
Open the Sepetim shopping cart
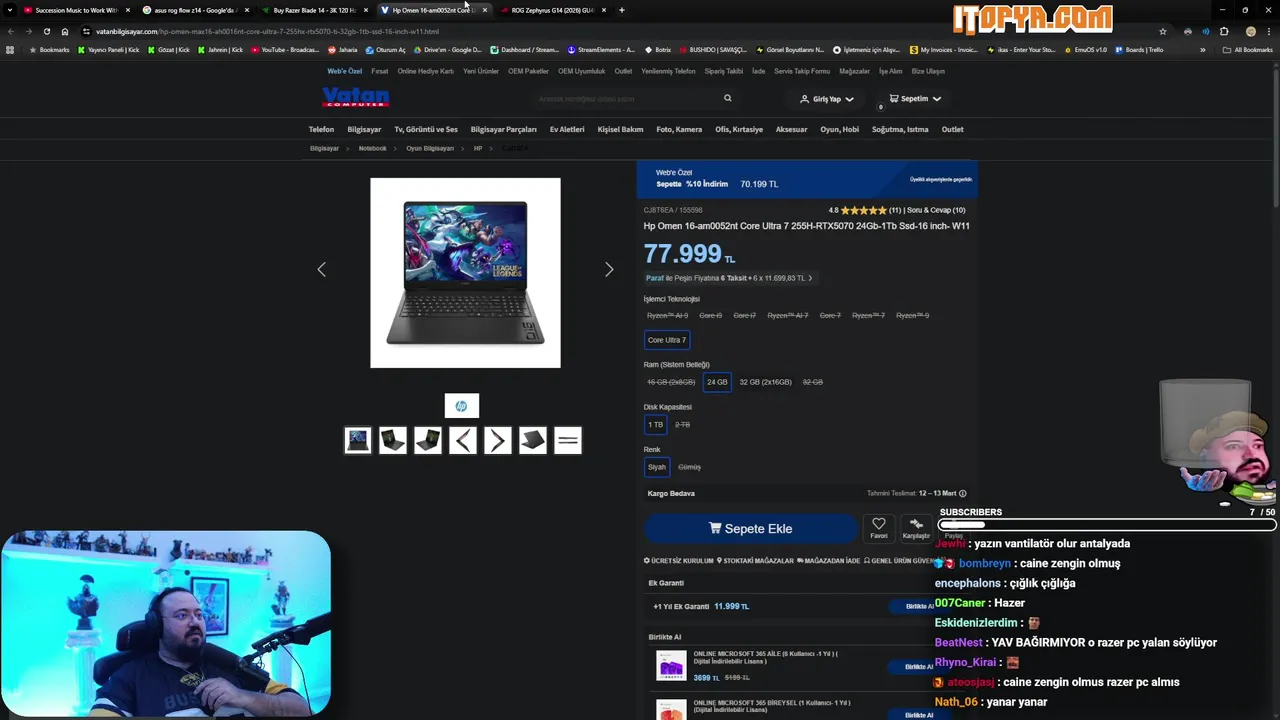(x=915, y=99)
